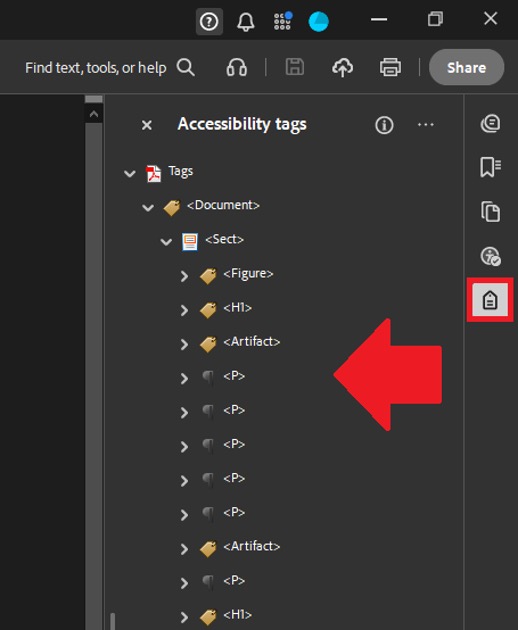The width and height of the screenshot is (518, 630).
Task: Click the printer icon
Action: click(x=390, y=67)
